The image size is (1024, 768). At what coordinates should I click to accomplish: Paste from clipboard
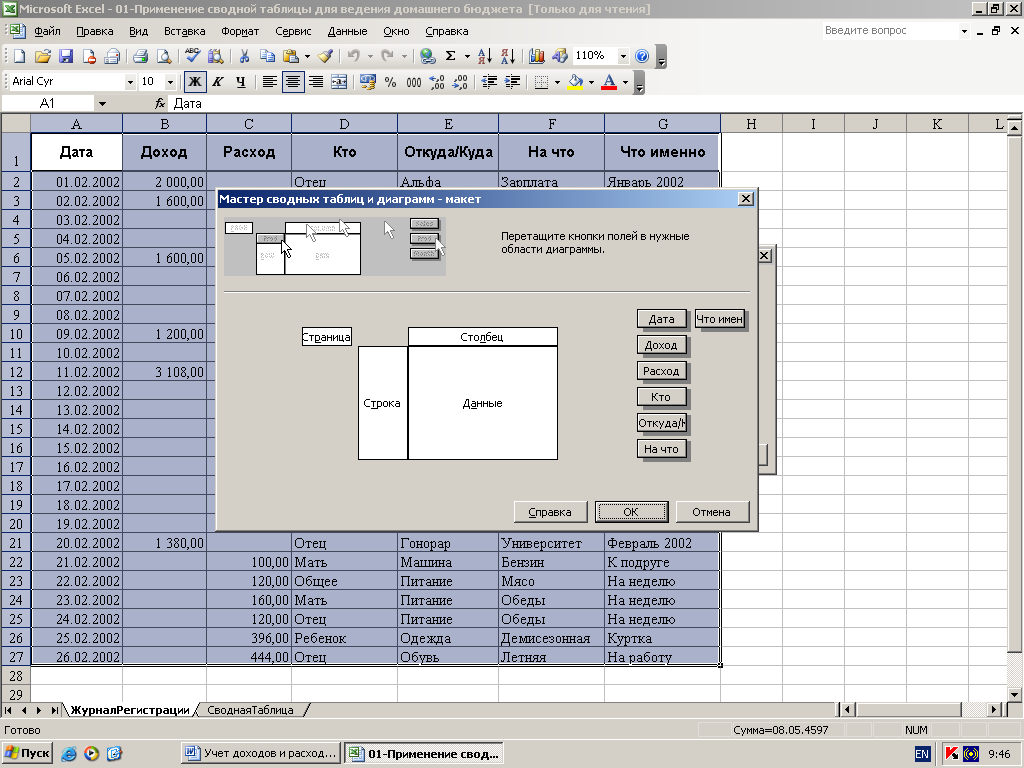pos(291,56)
